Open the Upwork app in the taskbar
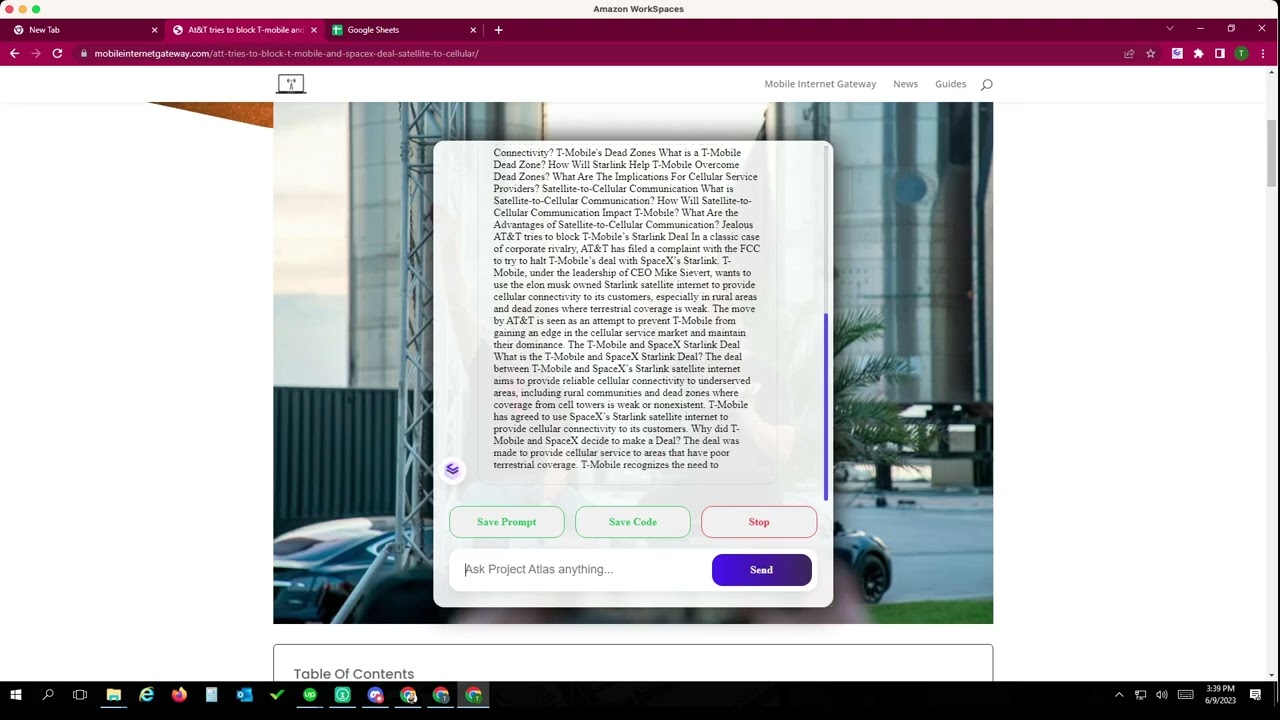1280x720 pixels. click(310, 695)
